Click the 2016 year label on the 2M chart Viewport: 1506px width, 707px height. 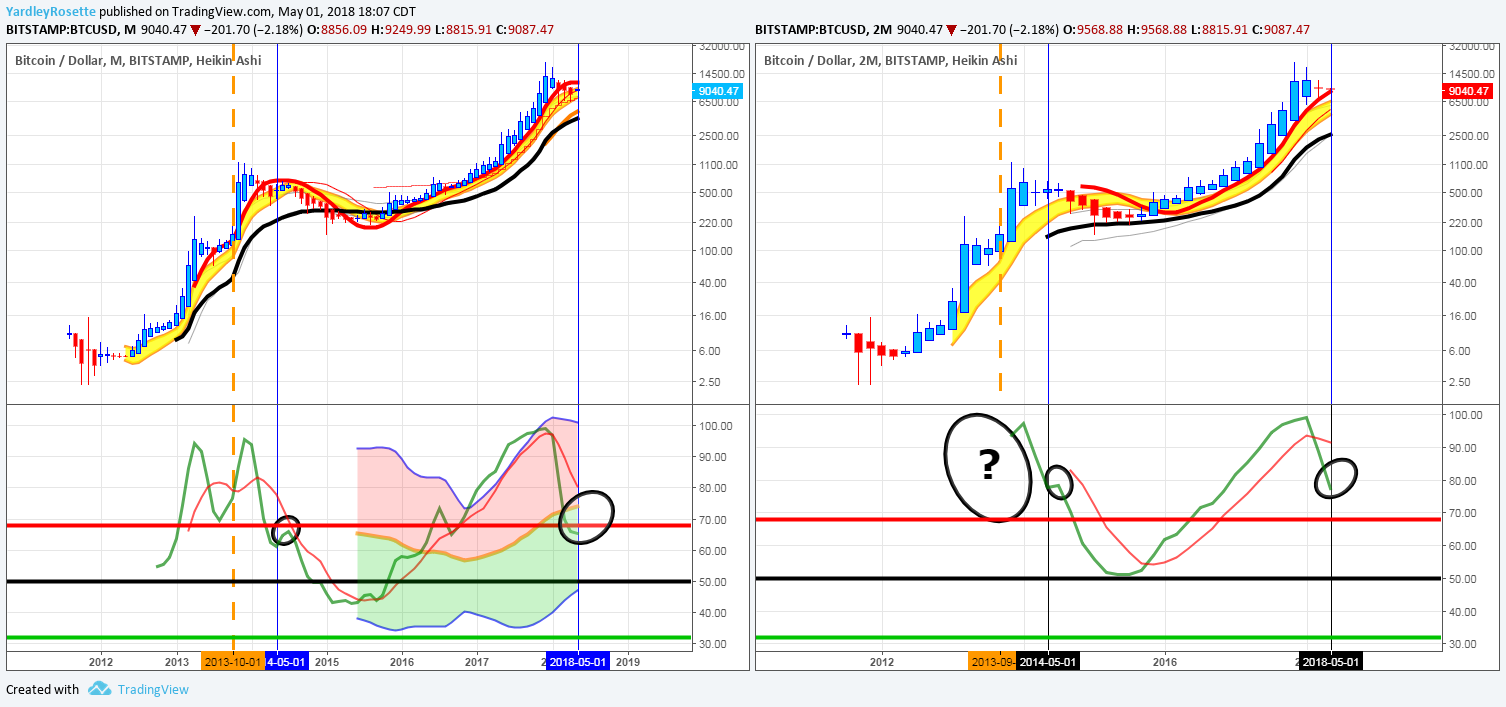tap(1164, 661)
